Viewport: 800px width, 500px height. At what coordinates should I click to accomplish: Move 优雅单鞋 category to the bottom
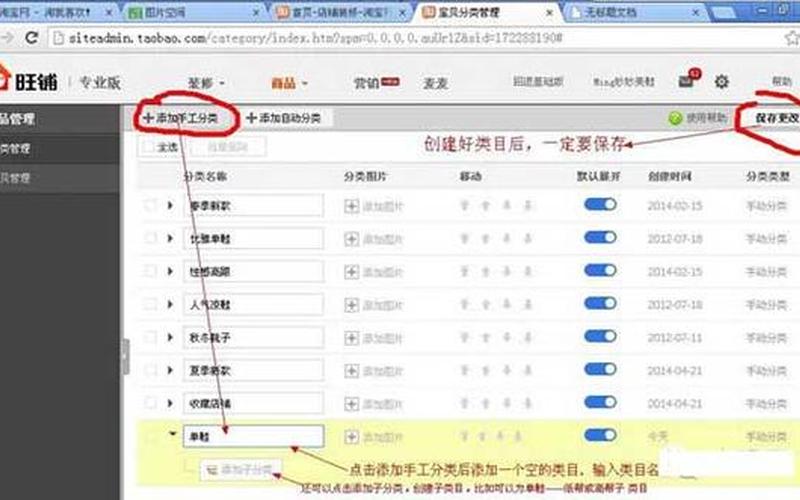528,238
